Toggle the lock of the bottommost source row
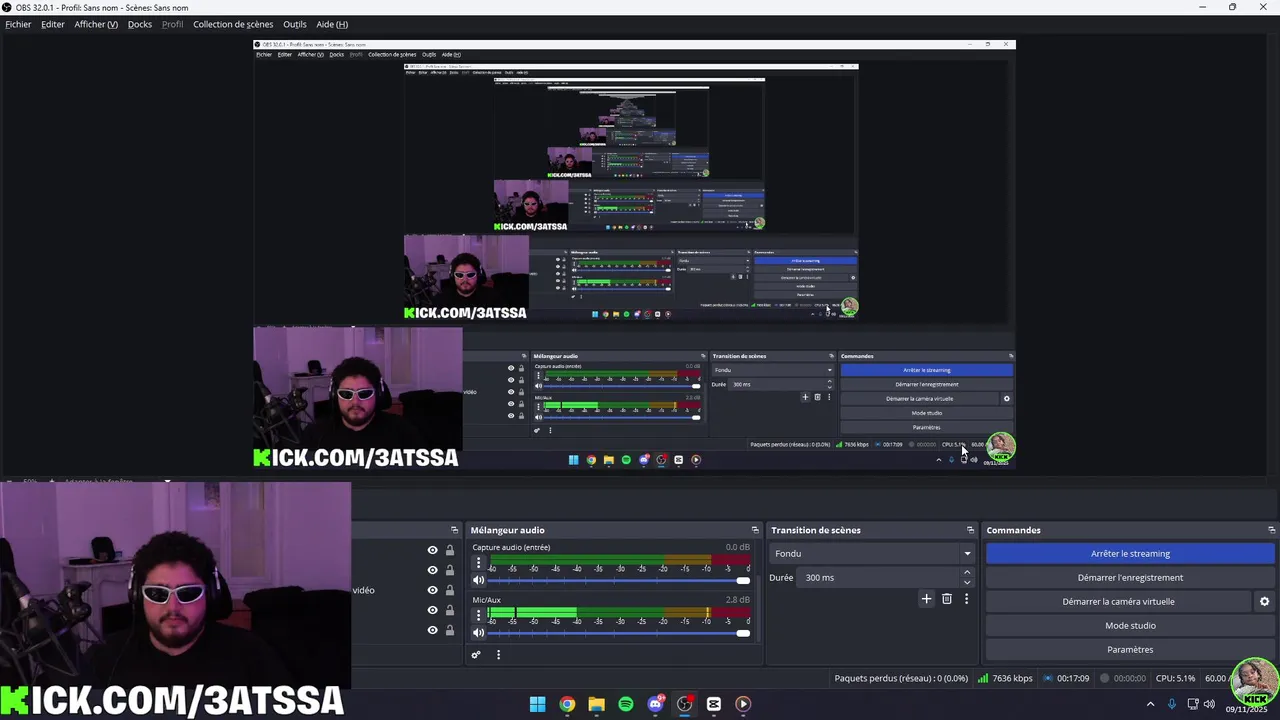 click(x=449, y=630)
